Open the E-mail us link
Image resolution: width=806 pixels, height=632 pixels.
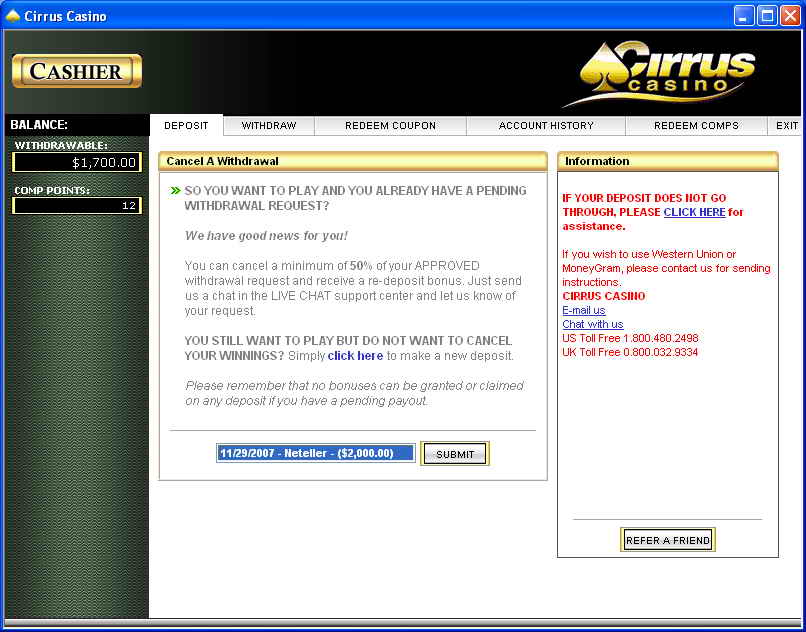coord(584,311)
